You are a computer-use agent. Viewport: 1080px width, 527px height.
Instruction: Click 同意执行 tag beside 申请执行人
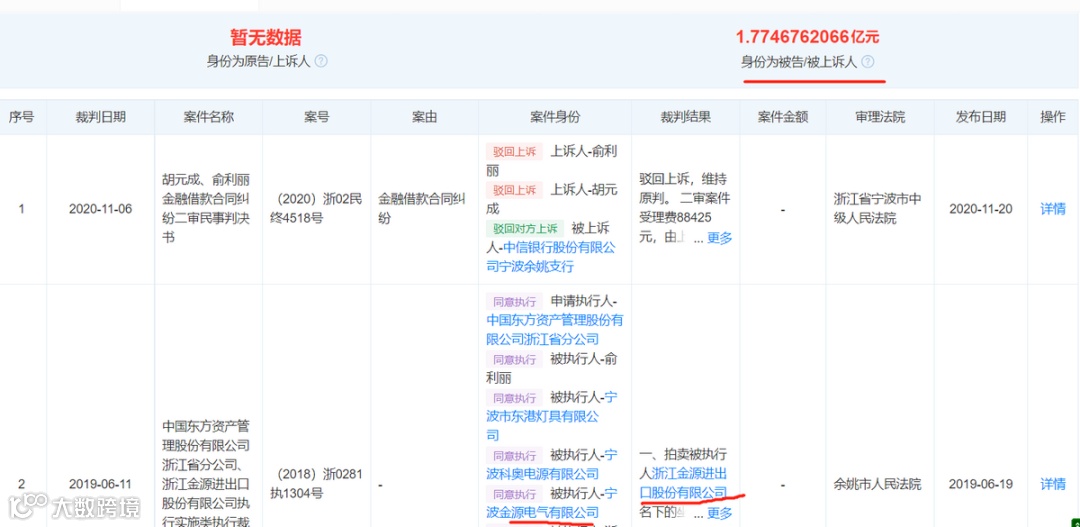(515, 301)
